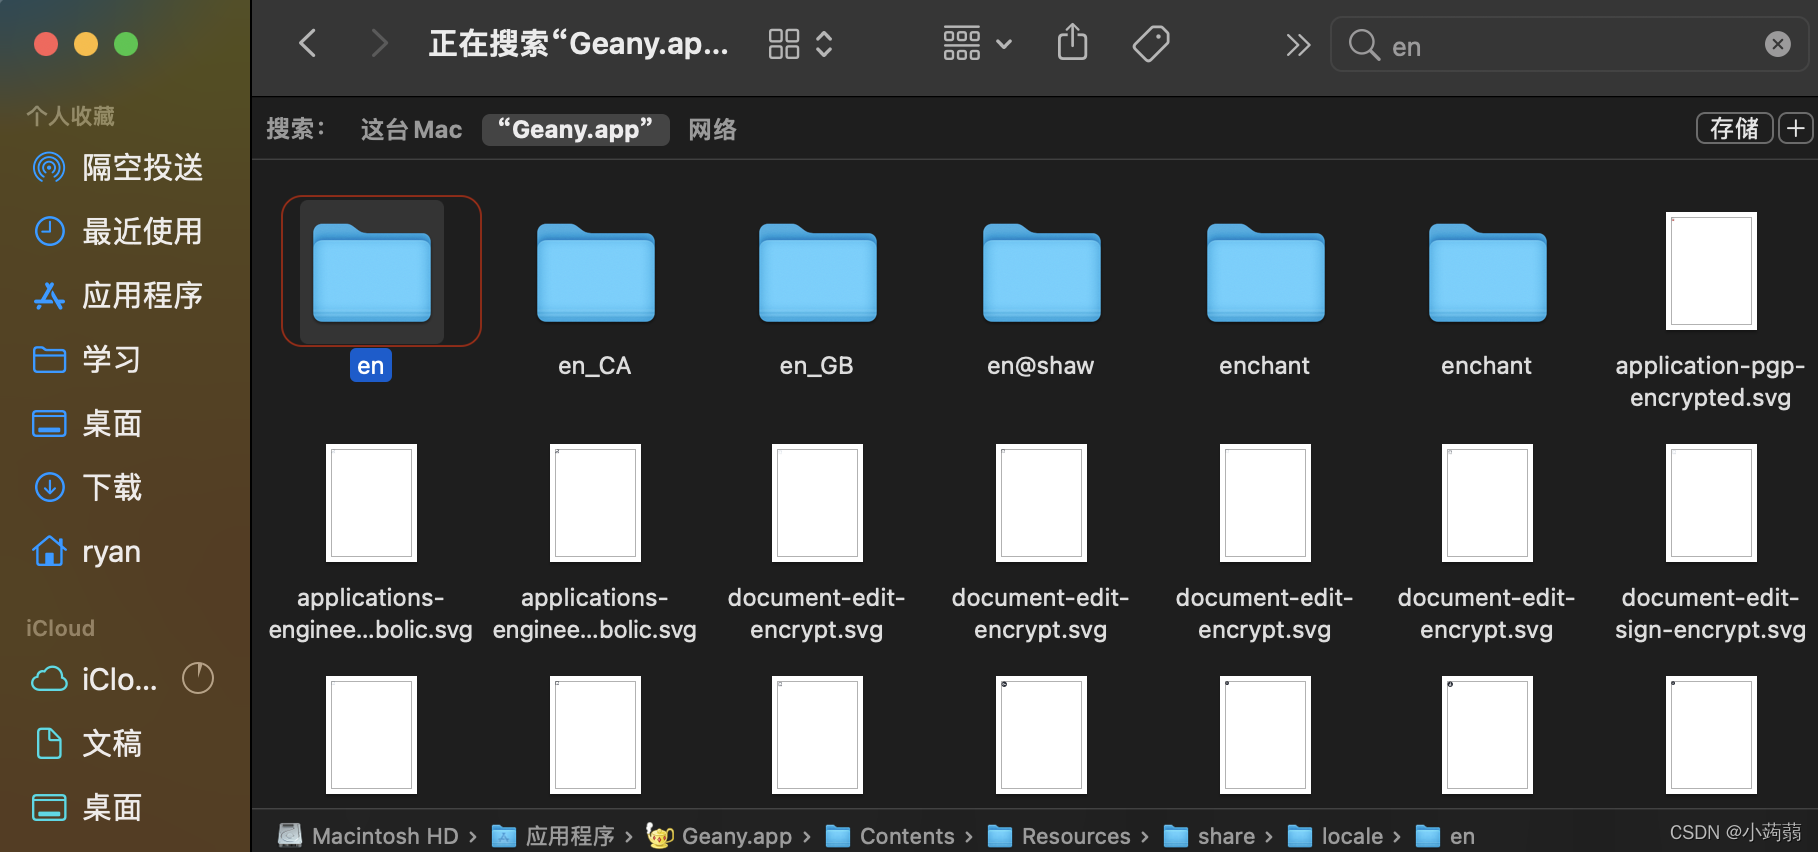Click the 存储 save search button
This screenshot has height=852, width=1818.
tap(1735, 129)
